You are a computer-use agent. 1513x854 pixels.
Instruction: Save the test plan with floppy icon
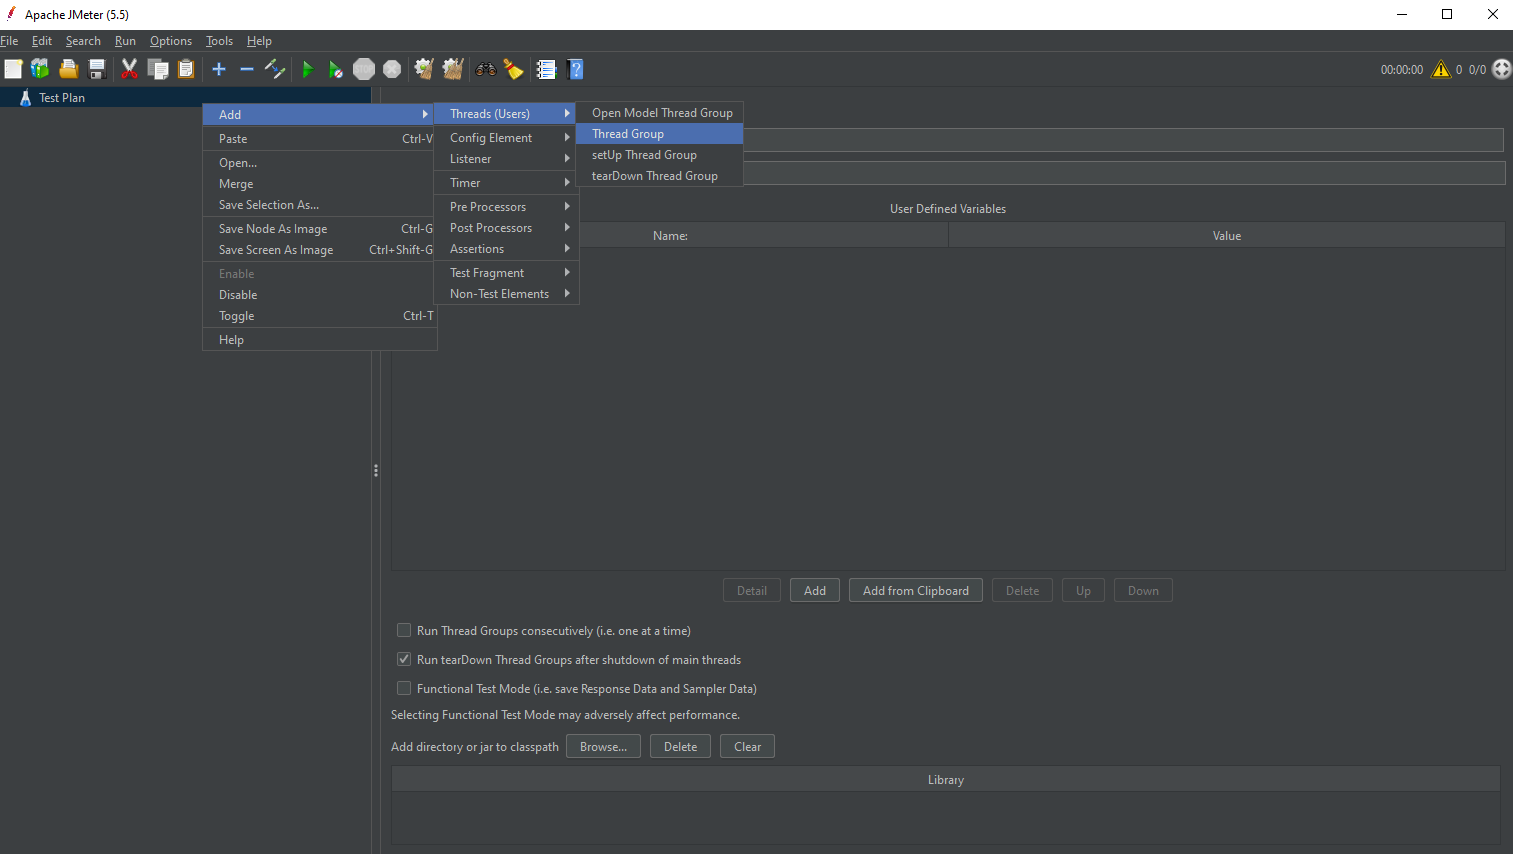tap(97, 69)
